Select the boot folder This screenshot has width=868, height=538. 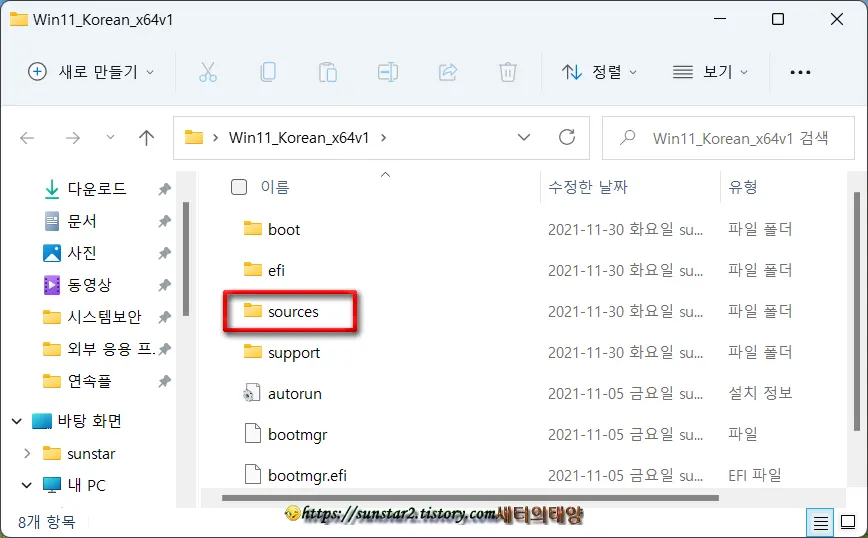(283, 229)
